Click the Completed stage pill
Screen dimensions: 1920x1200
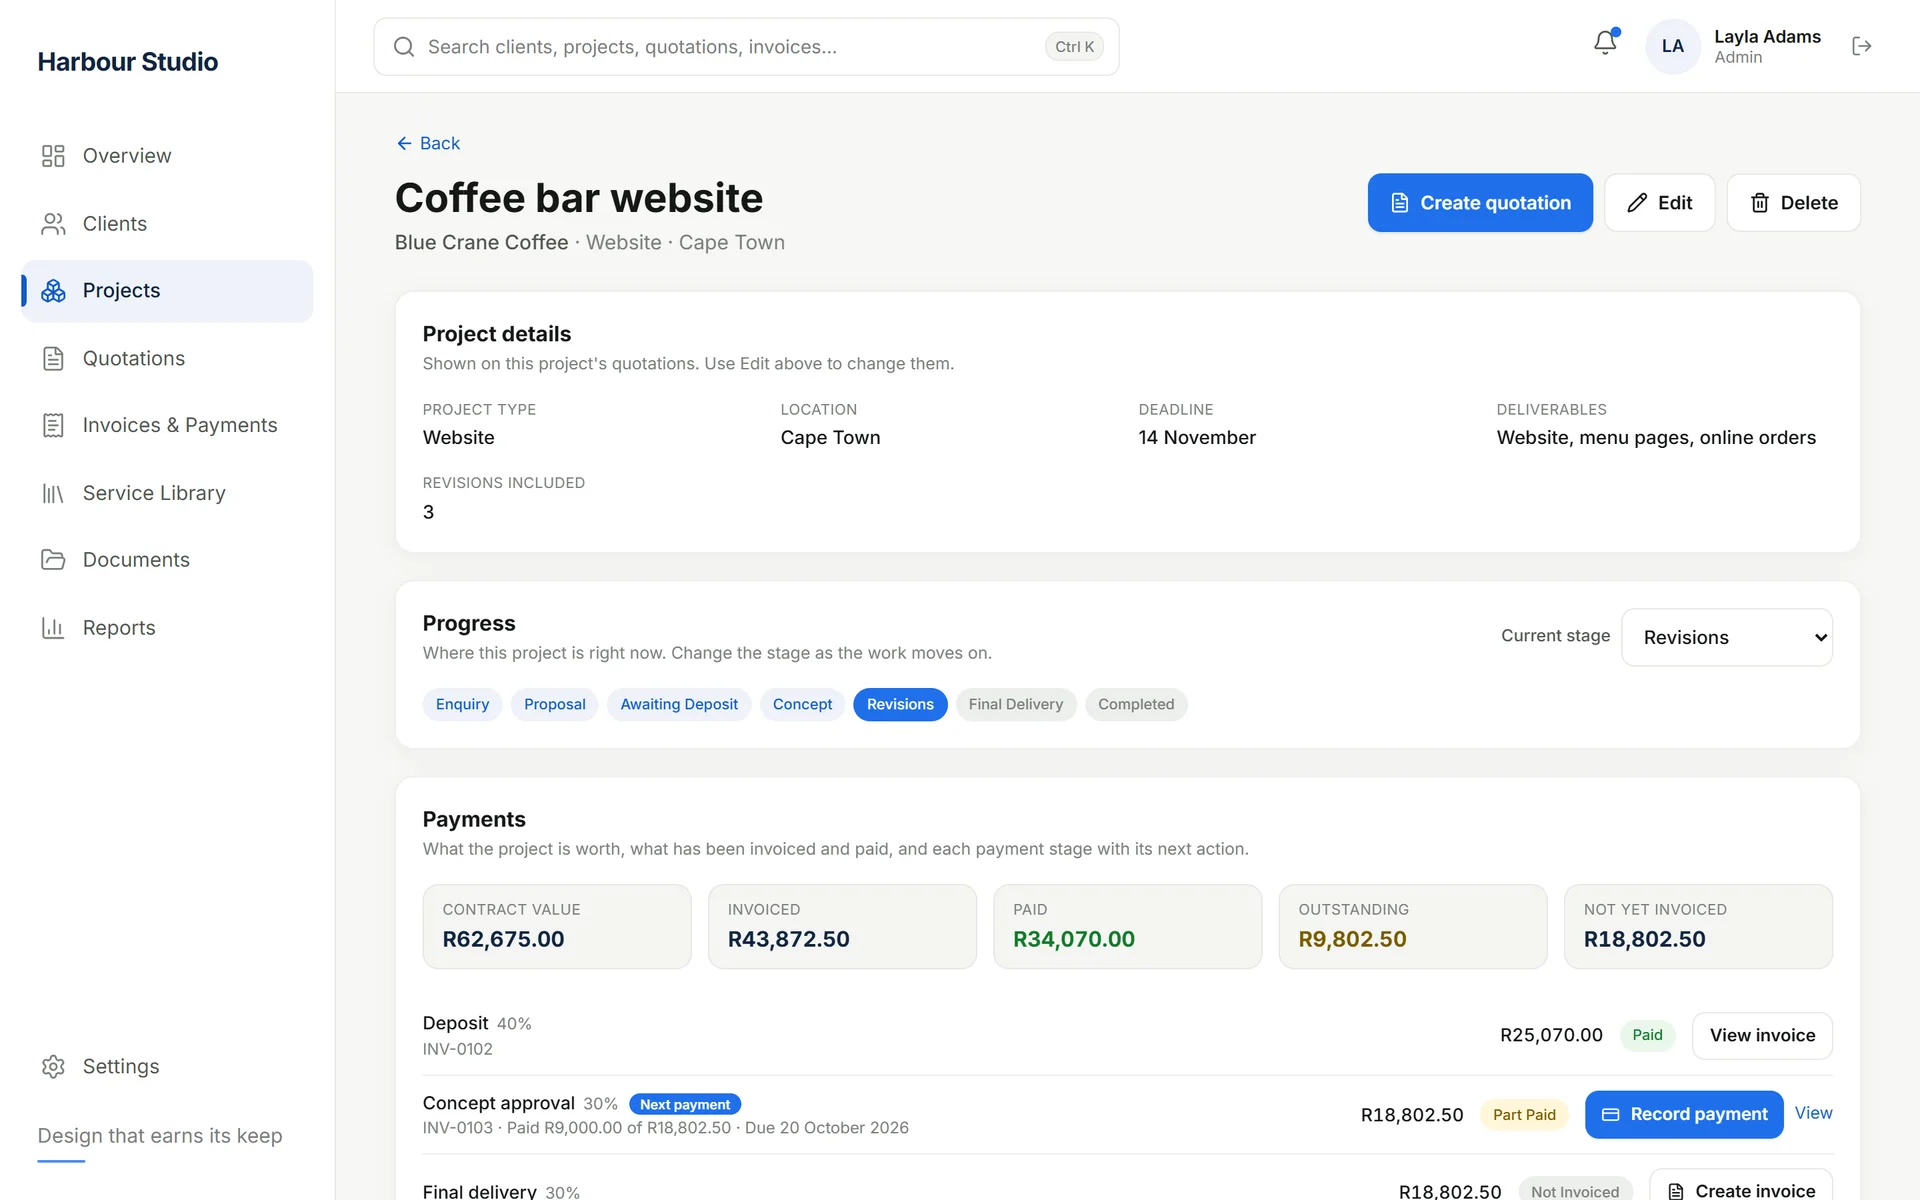click(1136, 705)
